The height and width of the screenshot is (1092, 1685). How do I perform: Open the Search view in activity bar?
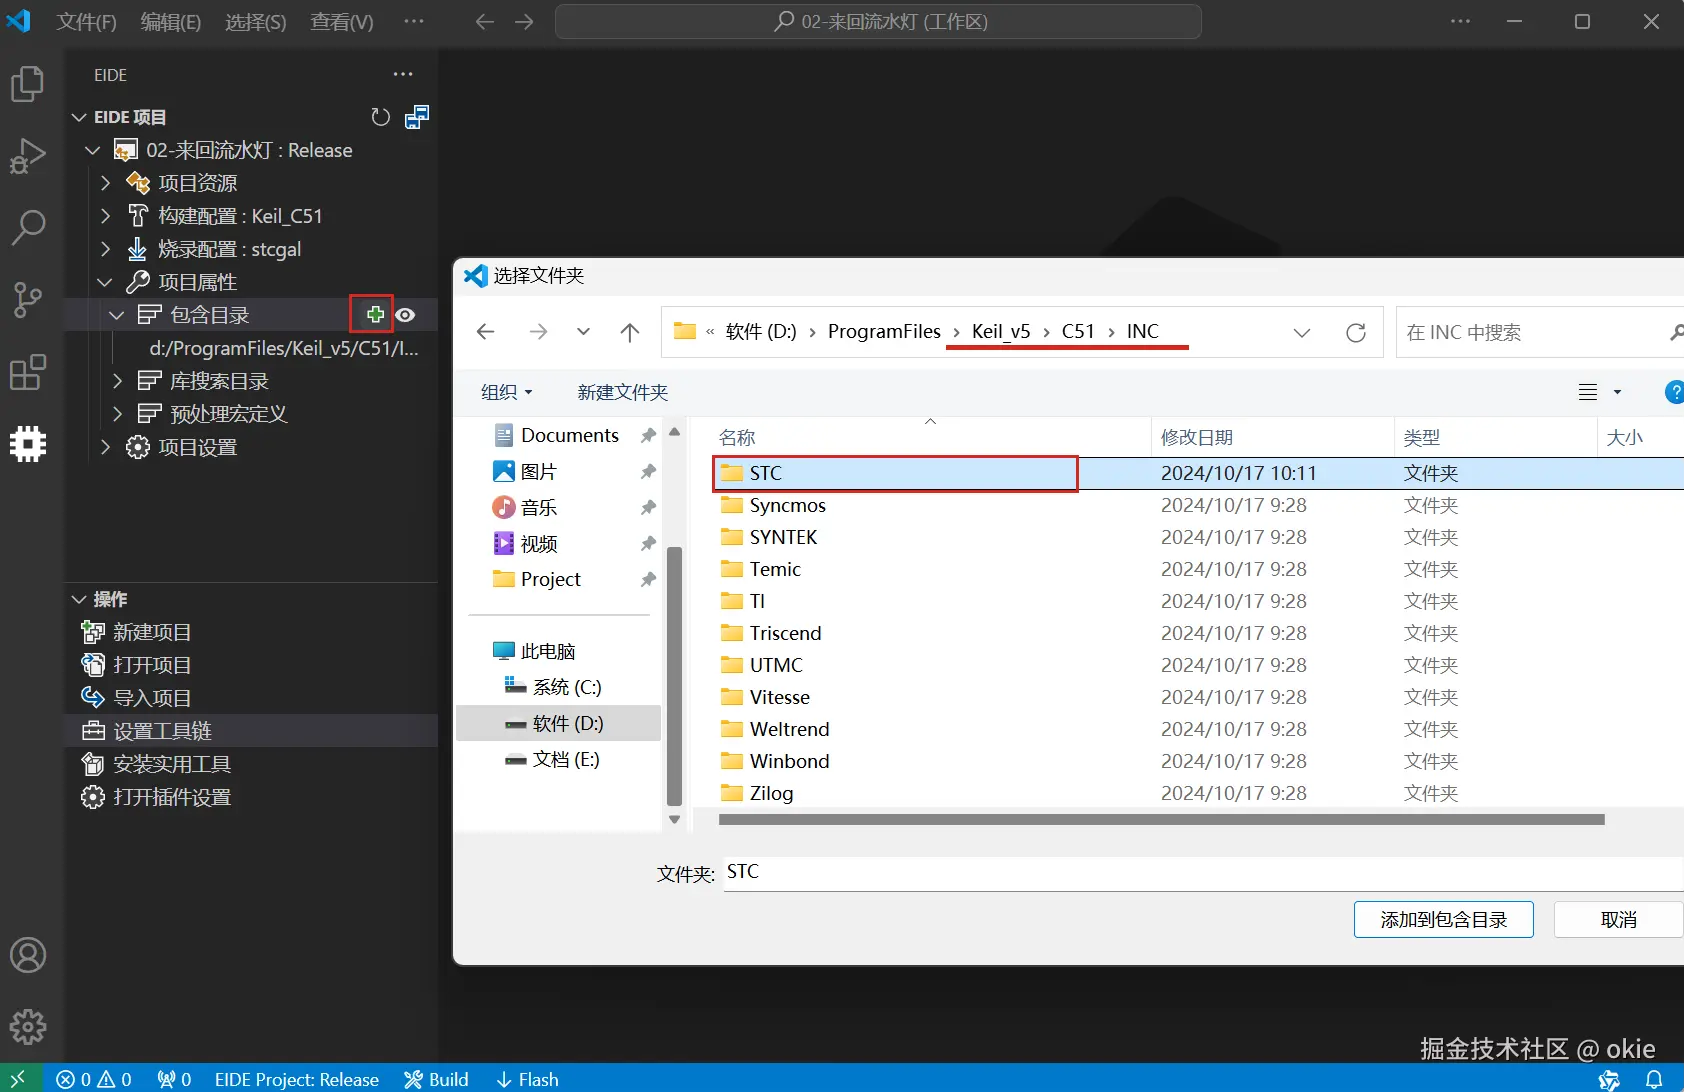pos(28,228)
